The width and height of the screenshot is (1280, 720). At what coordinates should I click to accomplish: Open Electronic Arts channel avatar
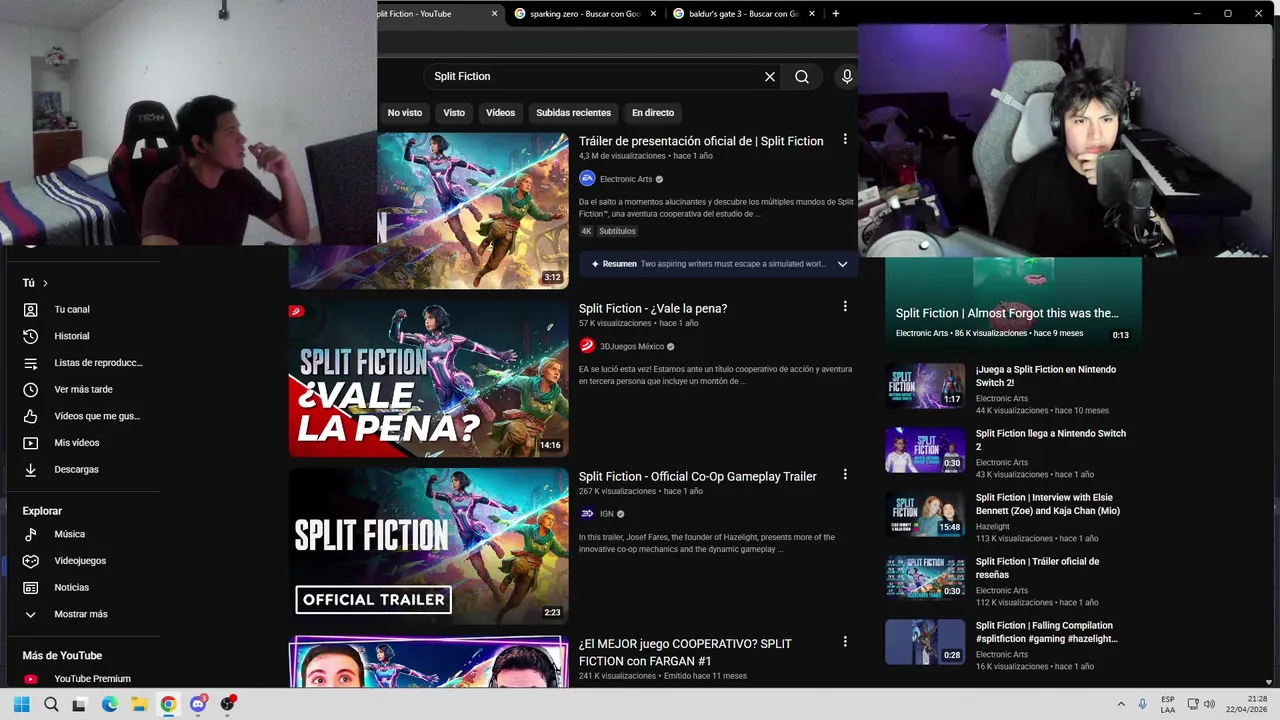point(587,179)
